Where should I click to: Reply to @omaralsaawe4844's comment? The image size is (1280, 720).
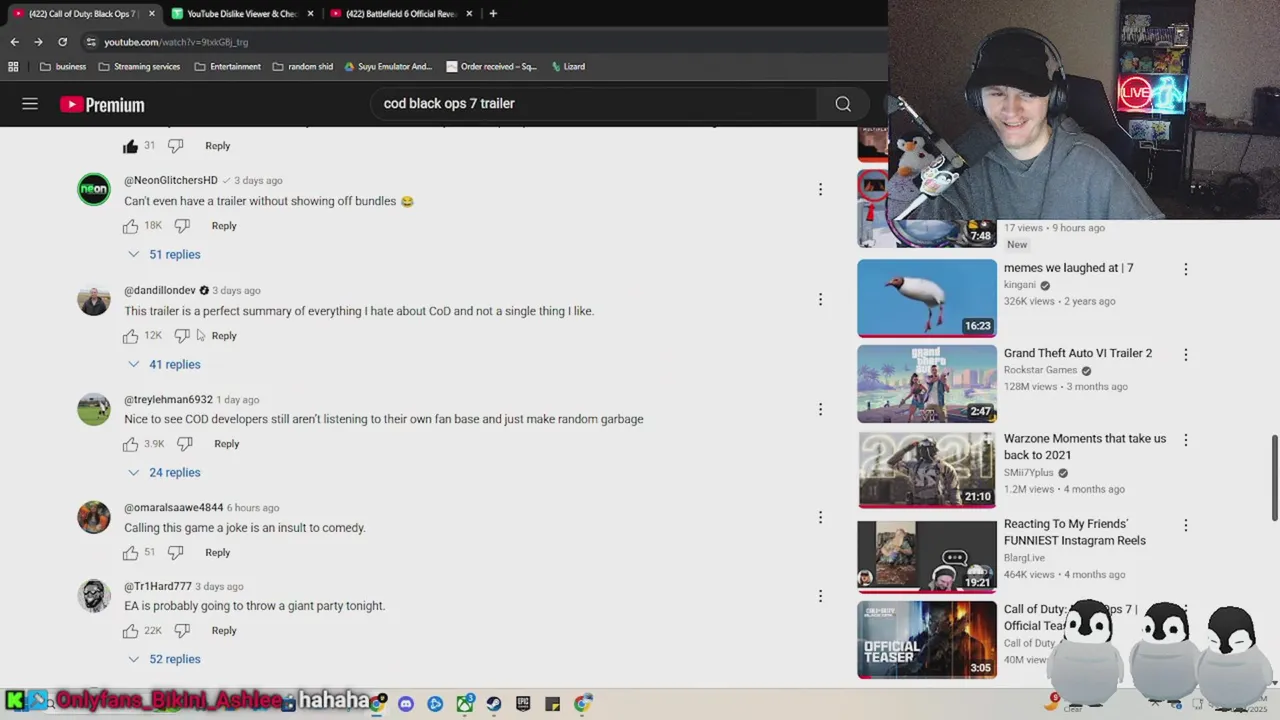217,552
